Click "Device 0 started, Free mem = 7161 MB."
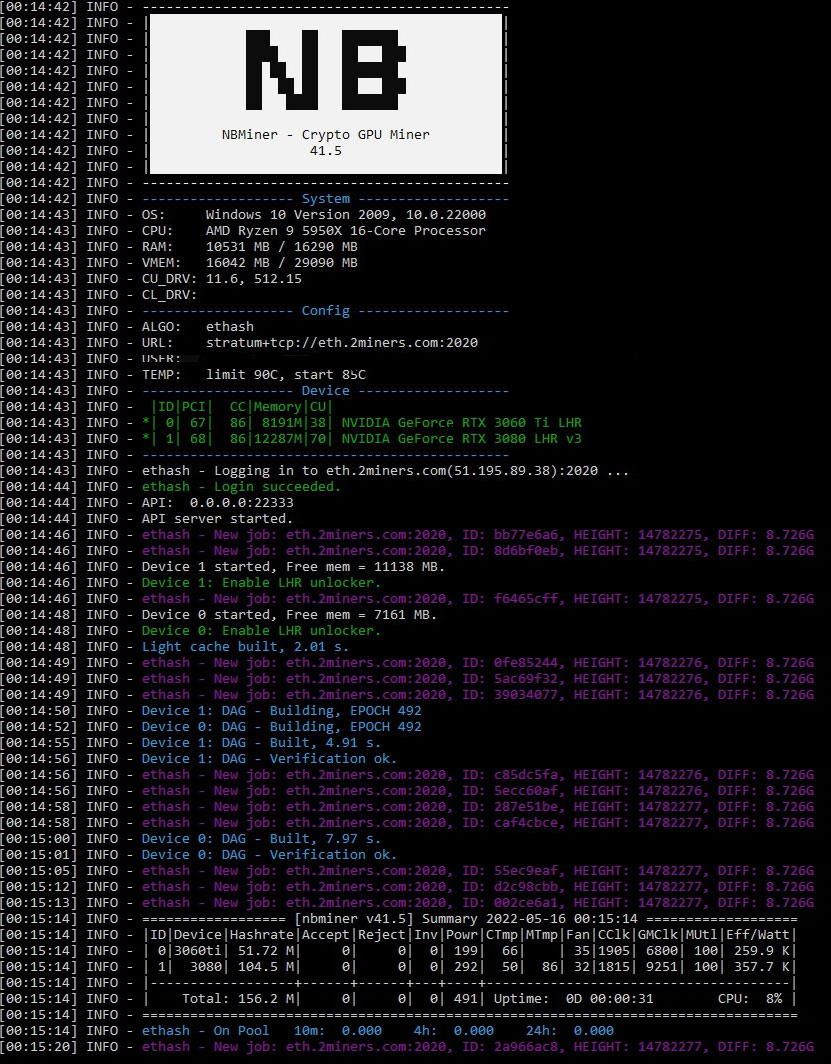Image resolution: width=831 pixels, height=1064 pixels. pos(290,615)
